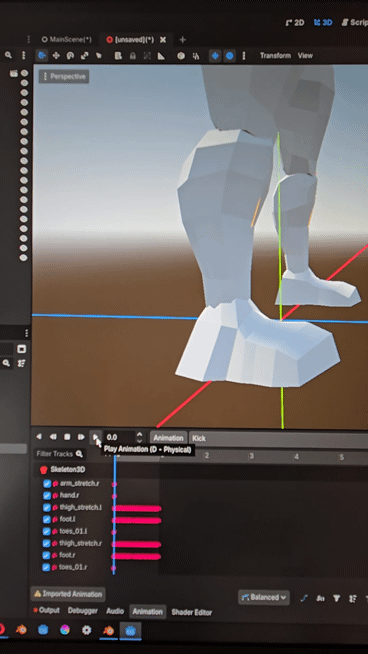This screenshot has width=368, height=654.
Task: Uncheck the thigh_stretch.r track
Action: coord(47,543)
